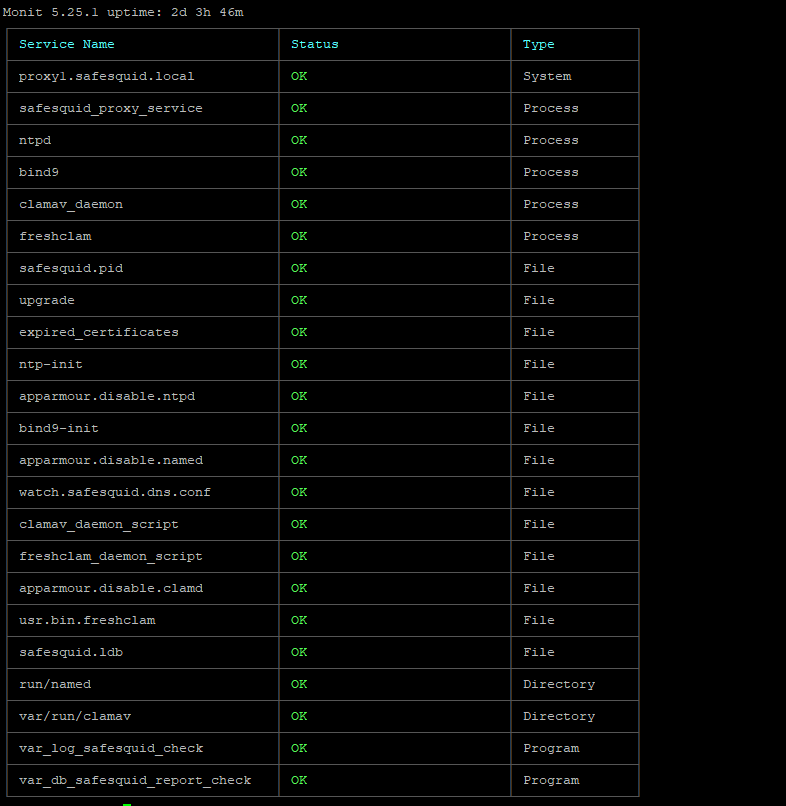This screenshot has width=786, height=806.
Task: Click the ntp-init service name
Action: 50,364
